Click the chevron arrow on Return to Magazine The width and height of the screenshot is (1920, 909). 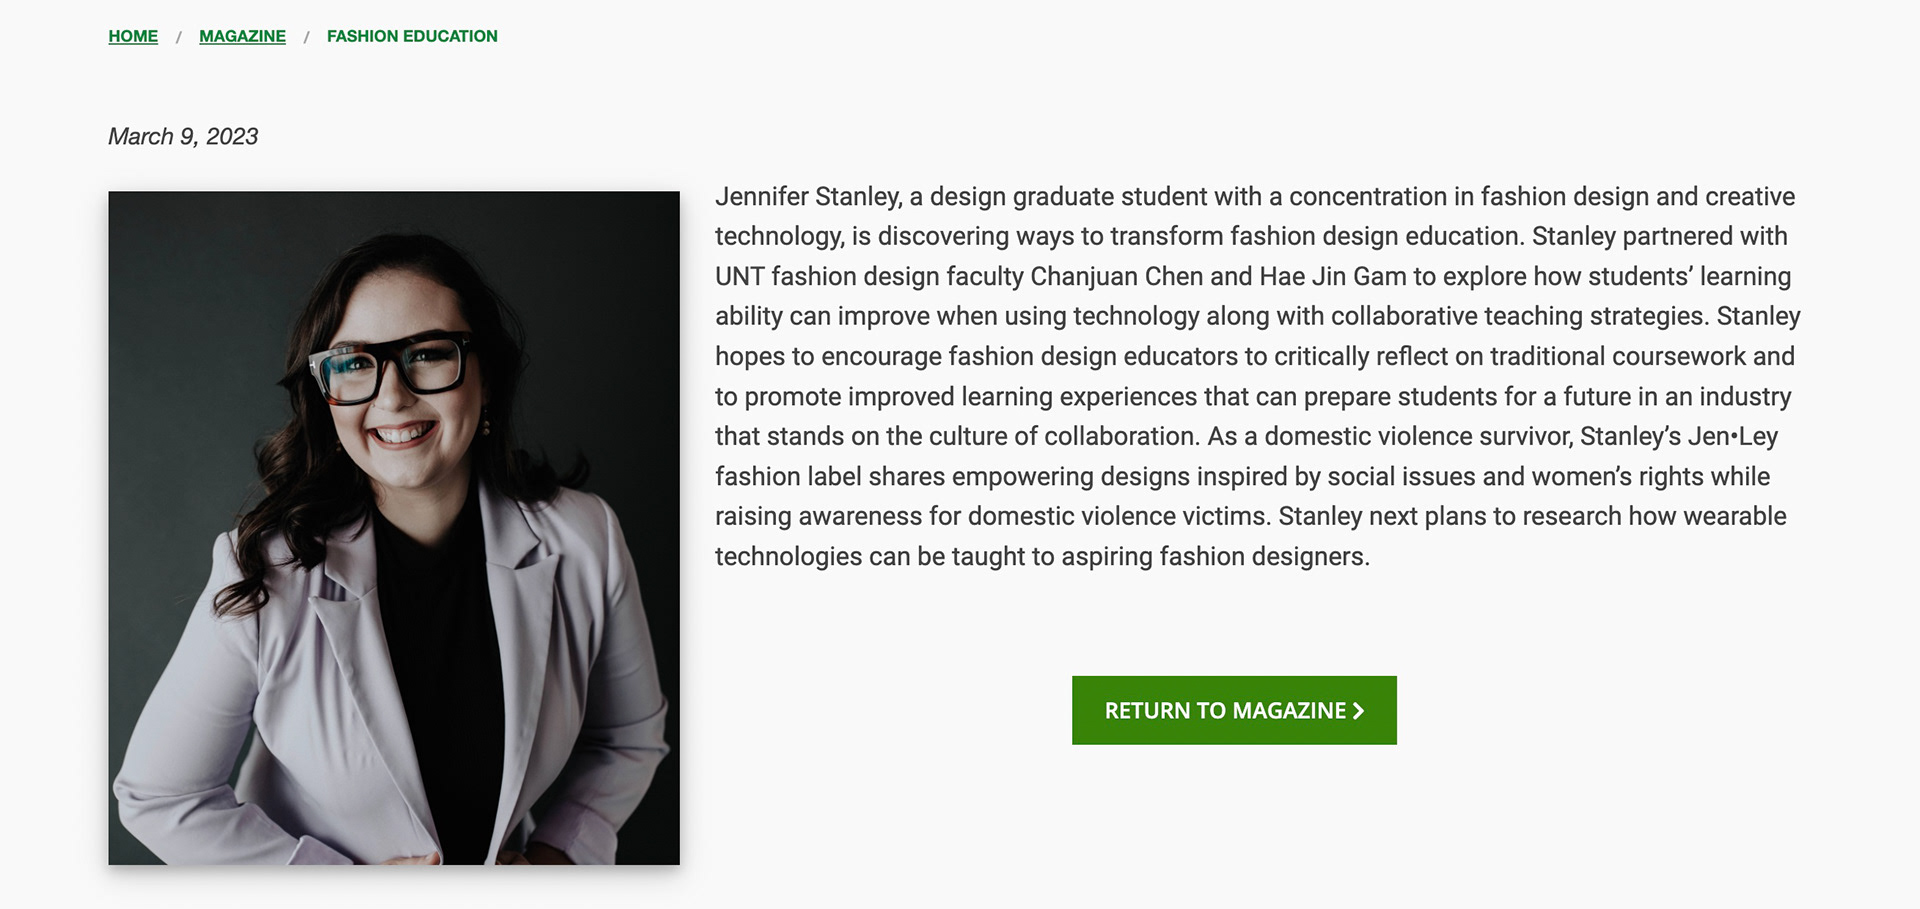pos(1358,711)
